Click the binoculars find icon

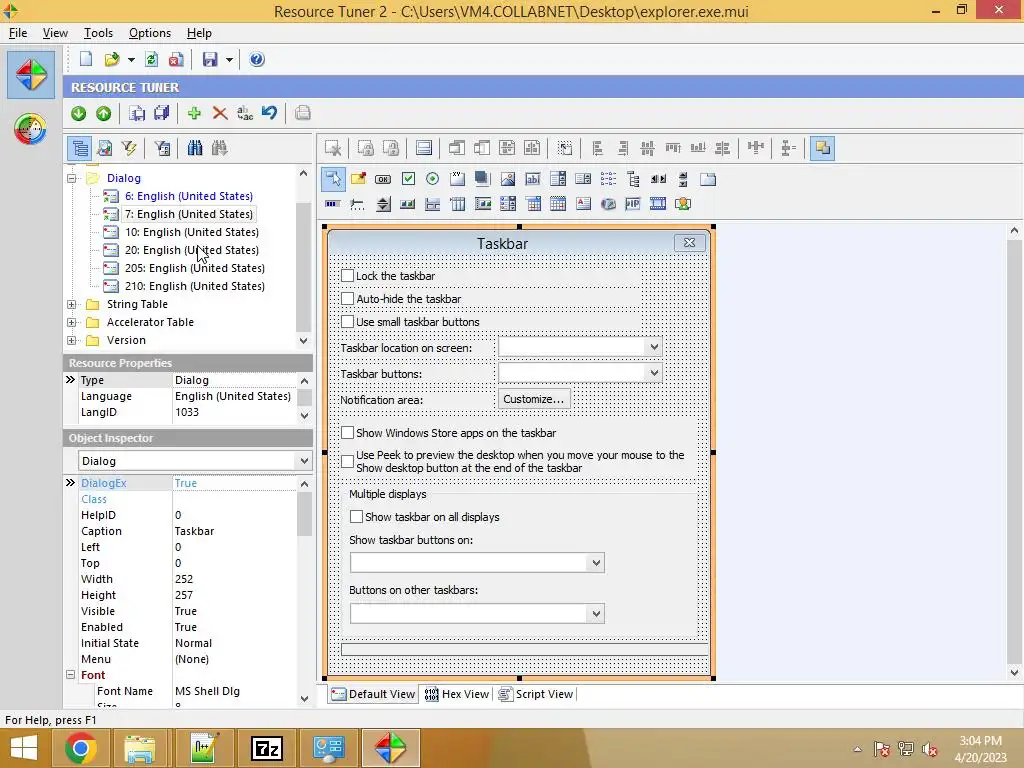[195, 148]
